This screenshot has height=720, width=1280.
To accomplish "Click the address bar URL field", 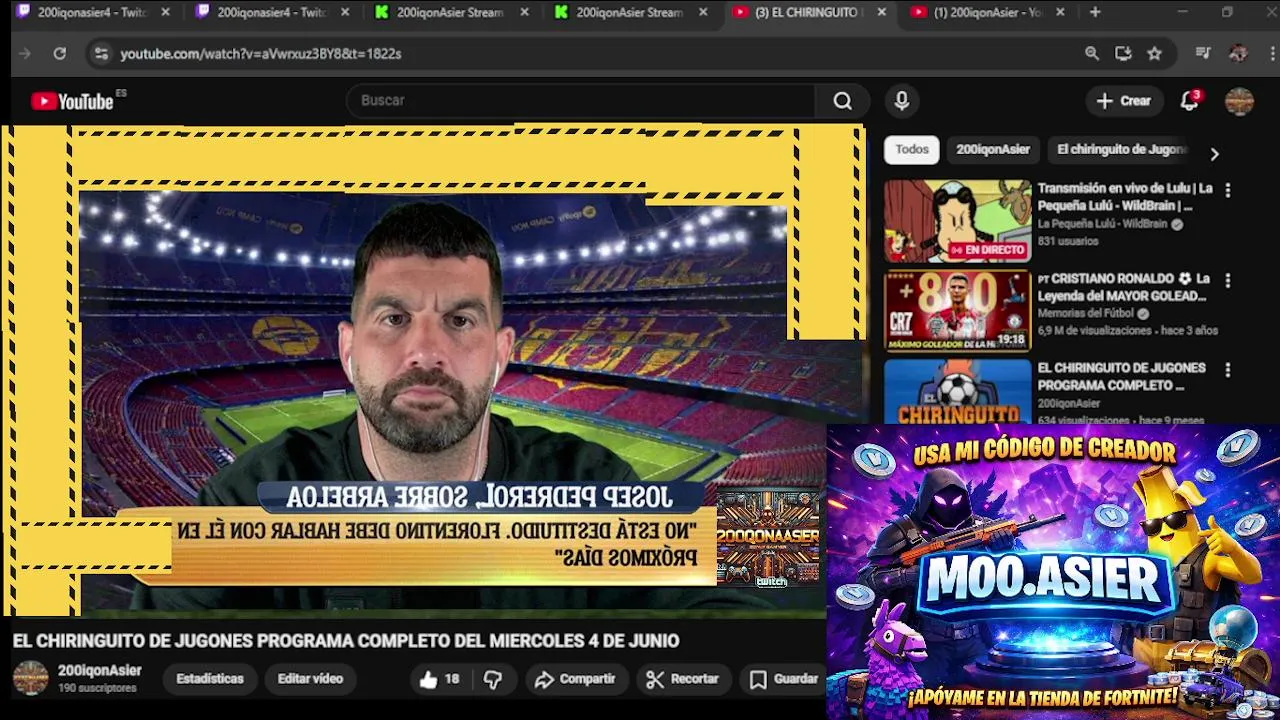I will pos(590,54).
